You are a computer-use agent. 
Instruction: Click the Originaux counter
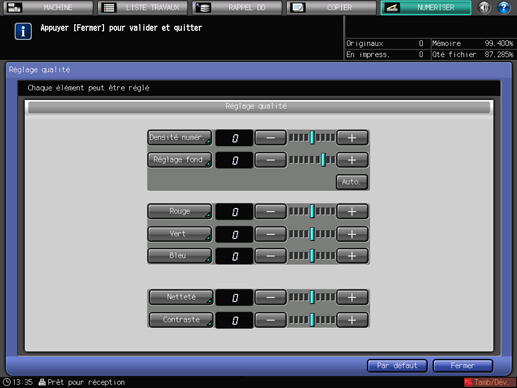click(385, 43)
